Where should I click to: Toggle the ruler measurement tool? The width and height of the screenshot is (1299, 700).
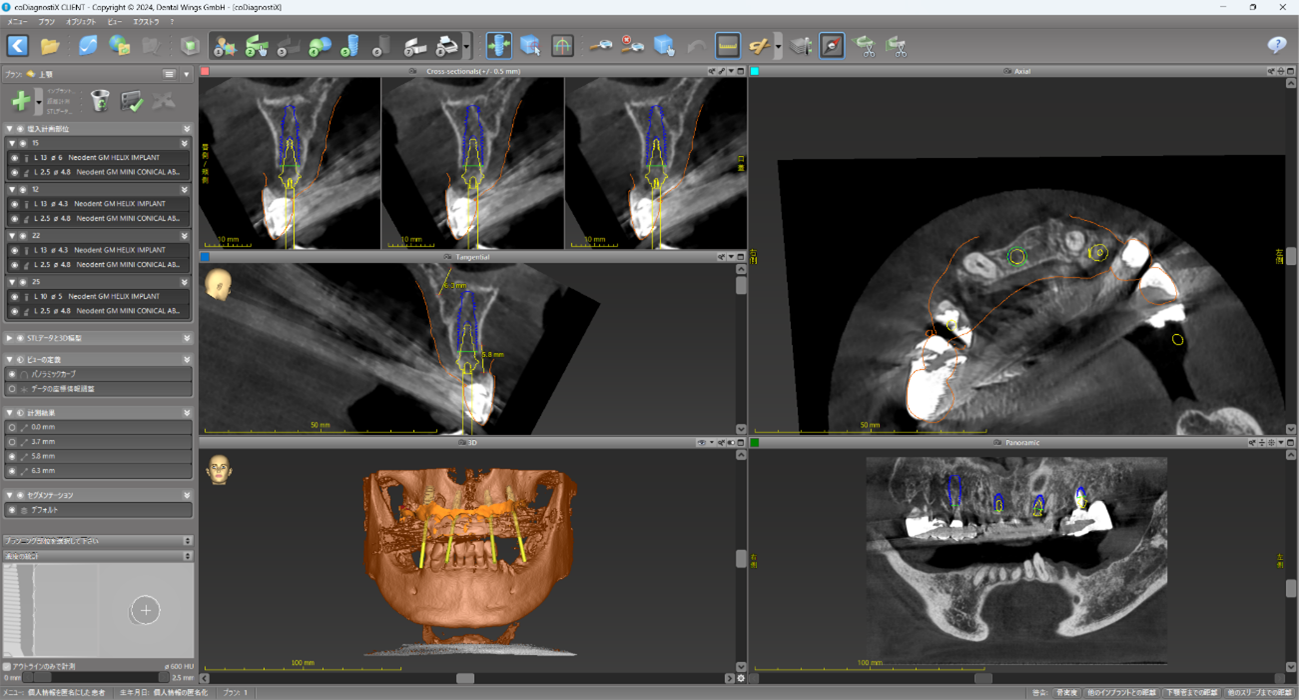click(x=728, y=46)
